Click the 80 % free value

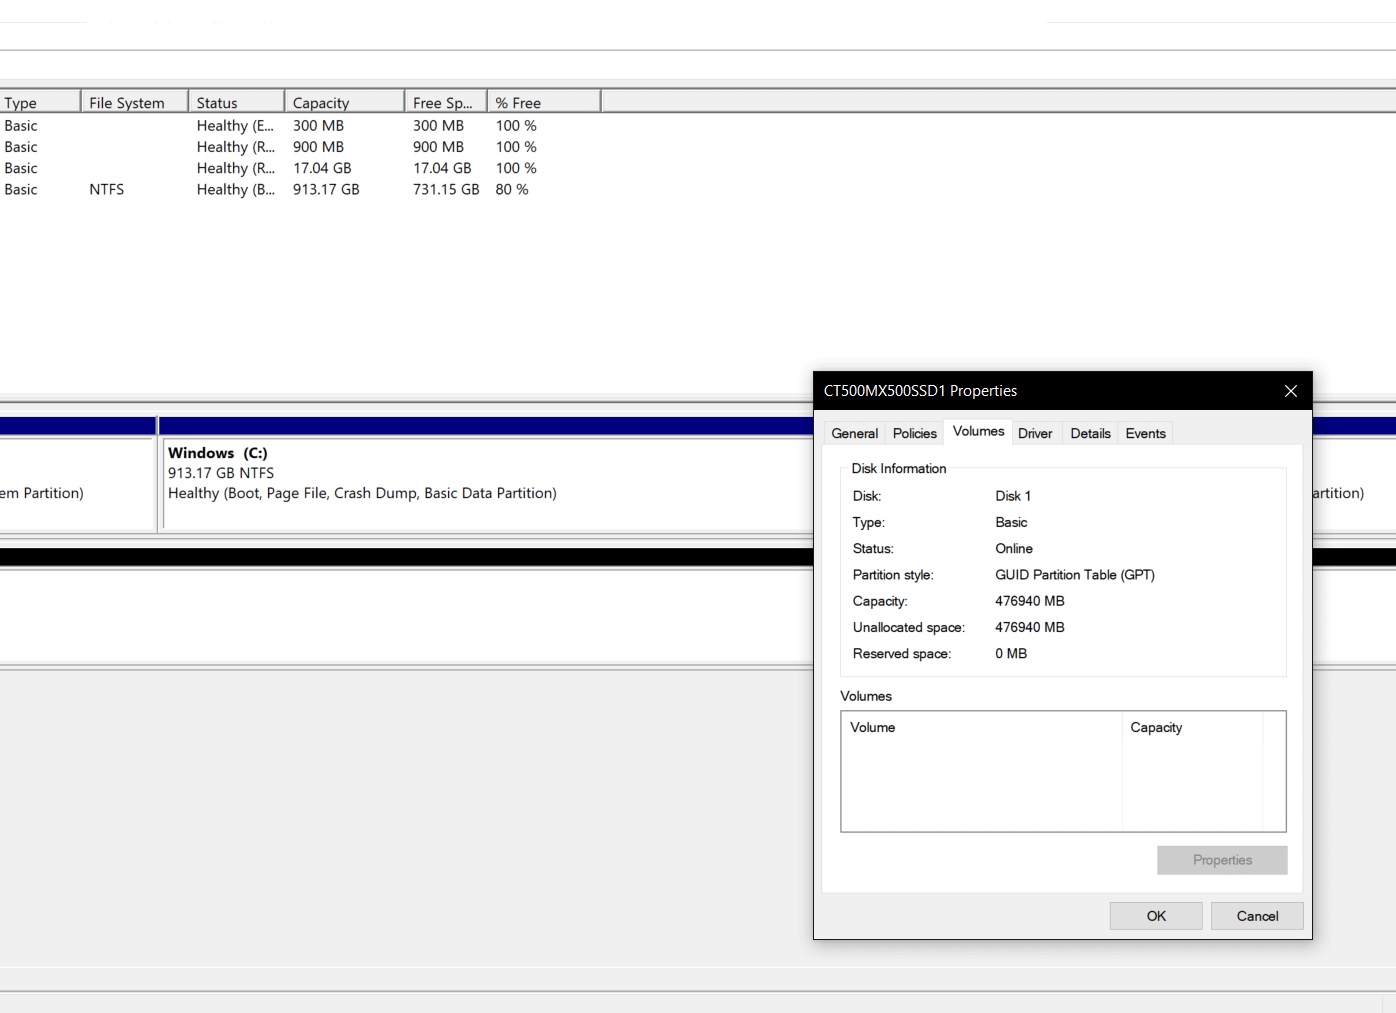pyautogui.click(x=512, y=189)
